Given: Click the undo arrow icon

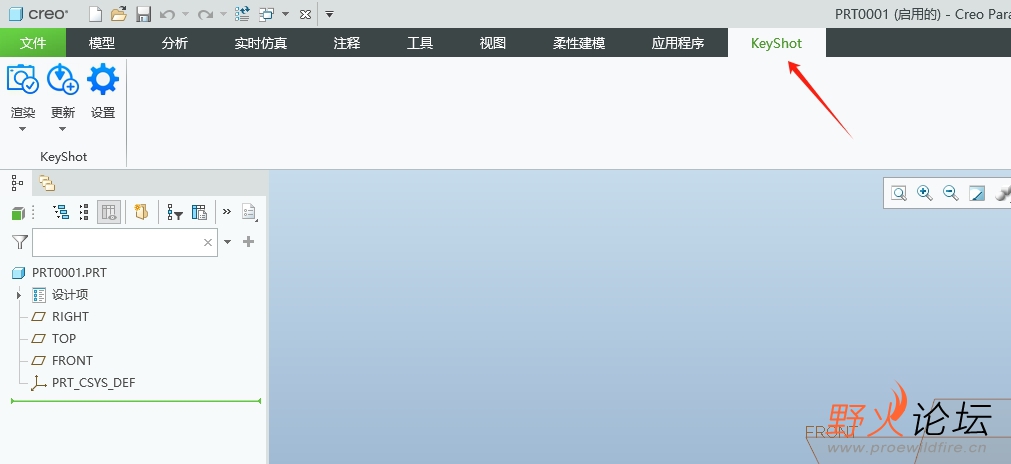Looking at the screenshot, I should click(167, 14).
